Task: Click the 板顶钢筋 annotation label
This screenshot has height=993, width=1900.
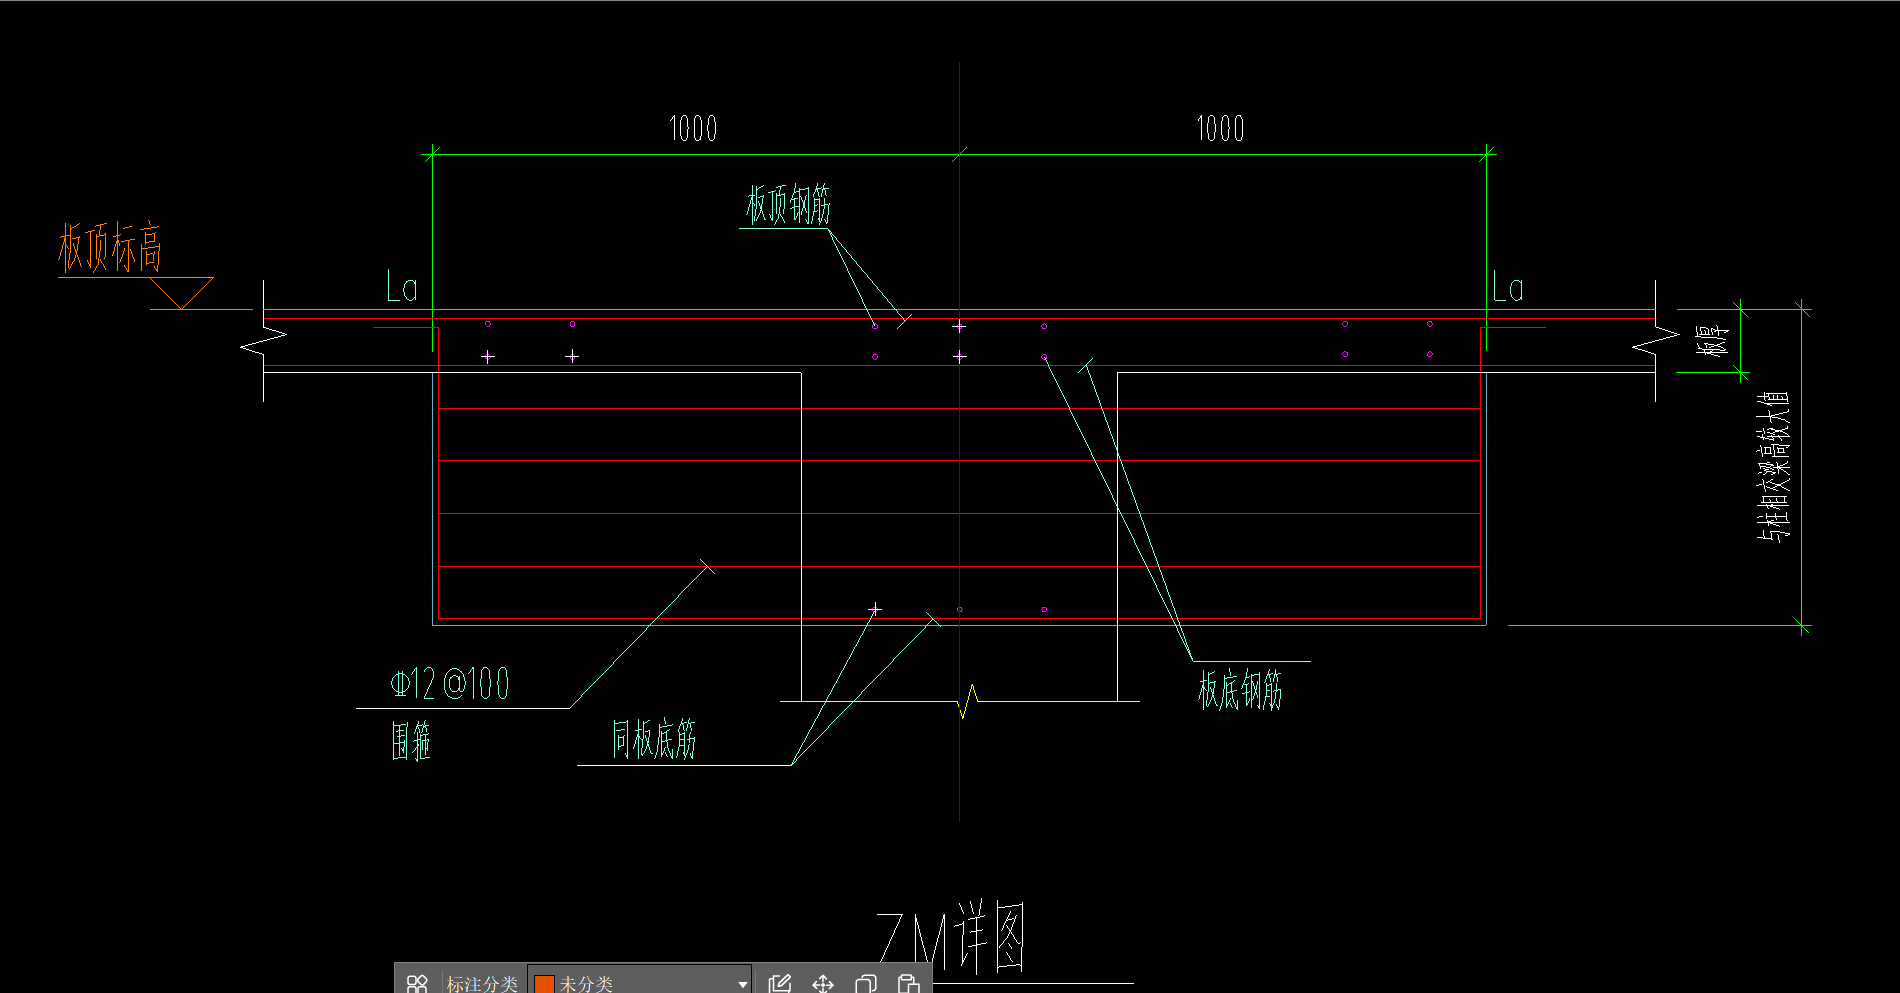Action: click(x=789, y=205)
